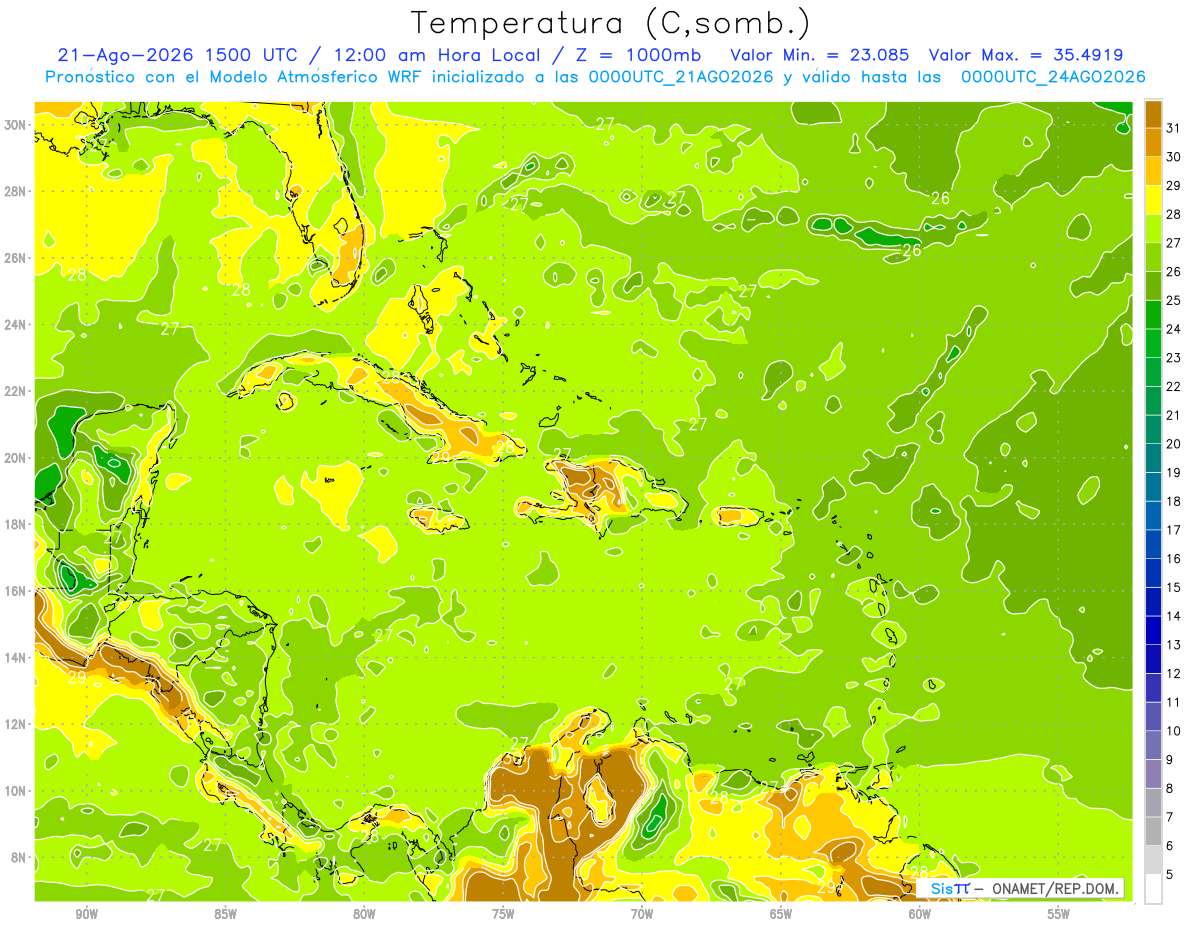Image resolution: width=1200 pixels, height=927 pixels.
Task: Click the "ONAMET/REP.DOM." credit label
Action: (1055, 889)
